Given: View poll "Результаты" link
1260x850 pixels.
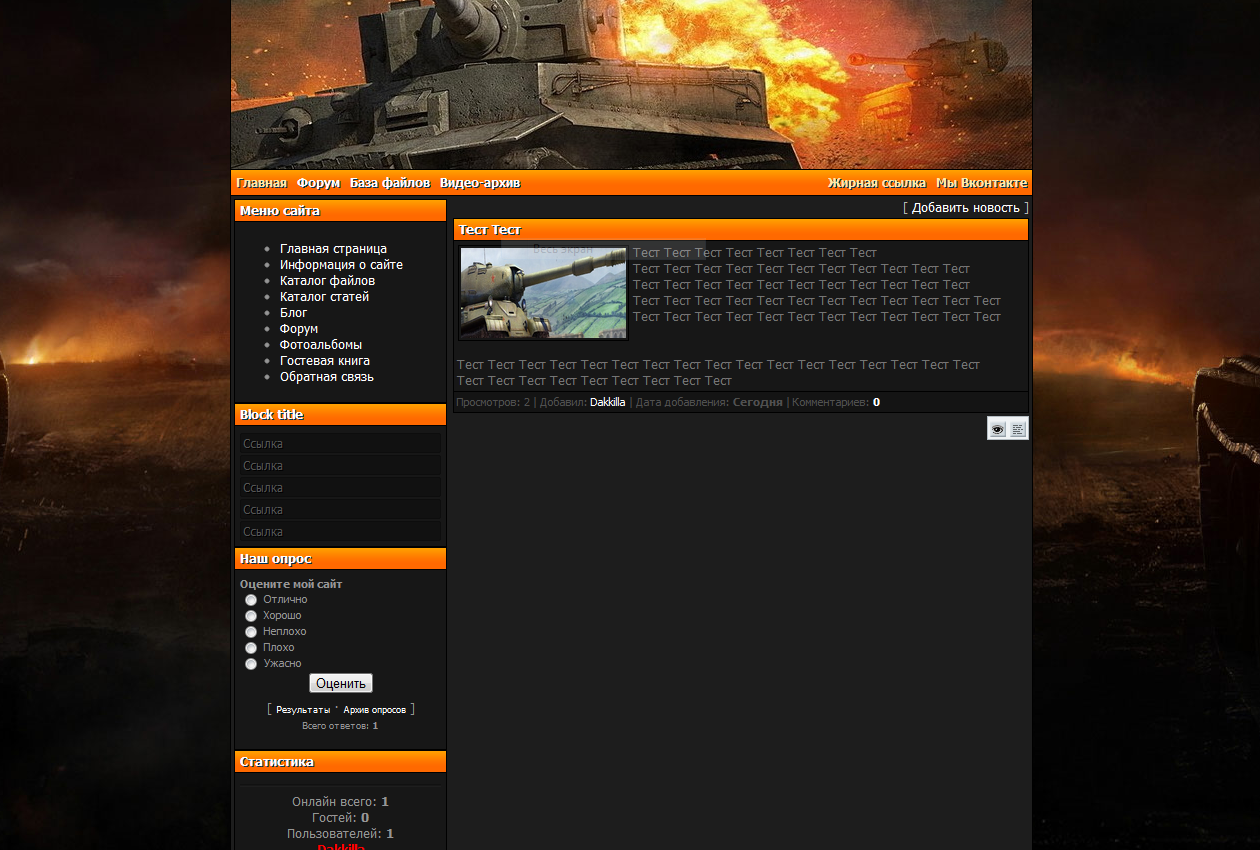Looking at the screenshot, I should 303,710.
